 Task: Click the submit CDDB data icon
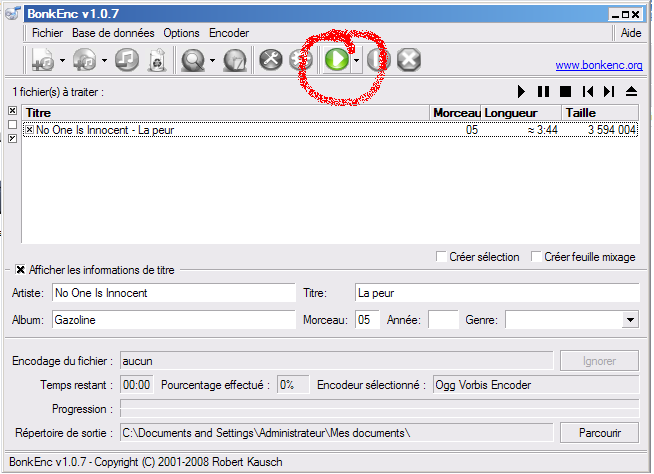coord(235,60)
